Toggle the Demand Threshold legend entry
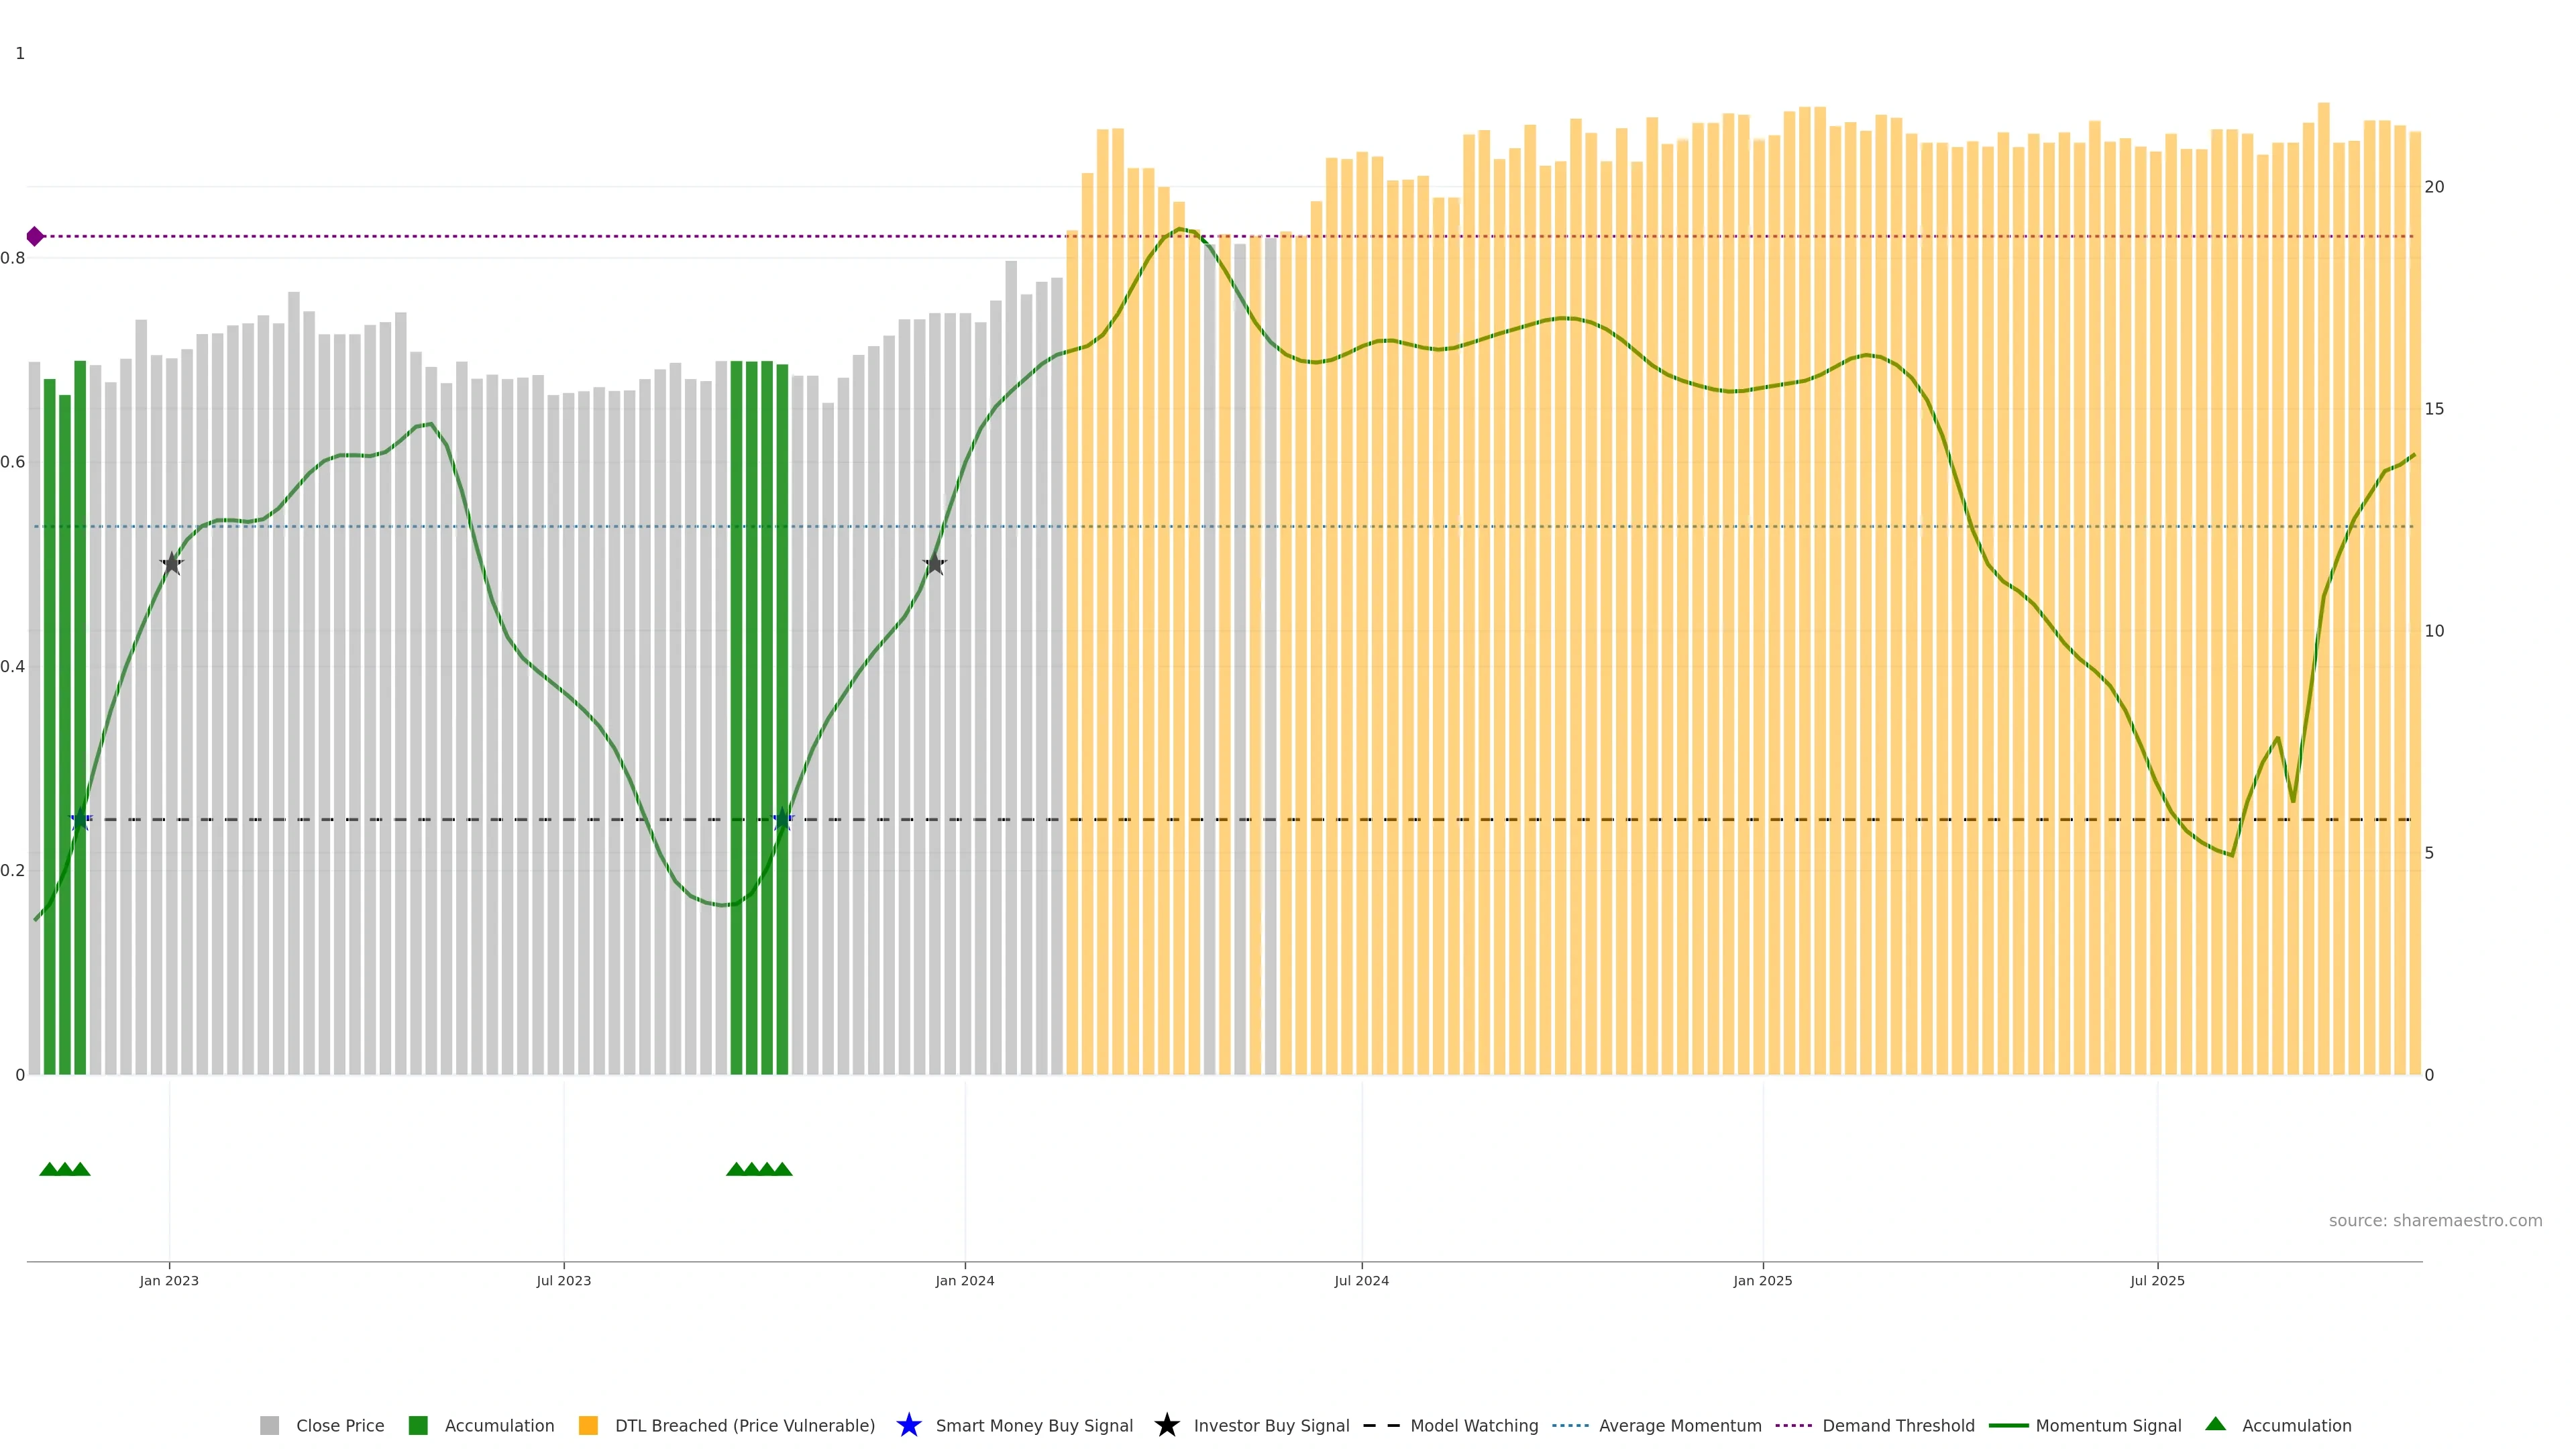 point(1898,1426)
